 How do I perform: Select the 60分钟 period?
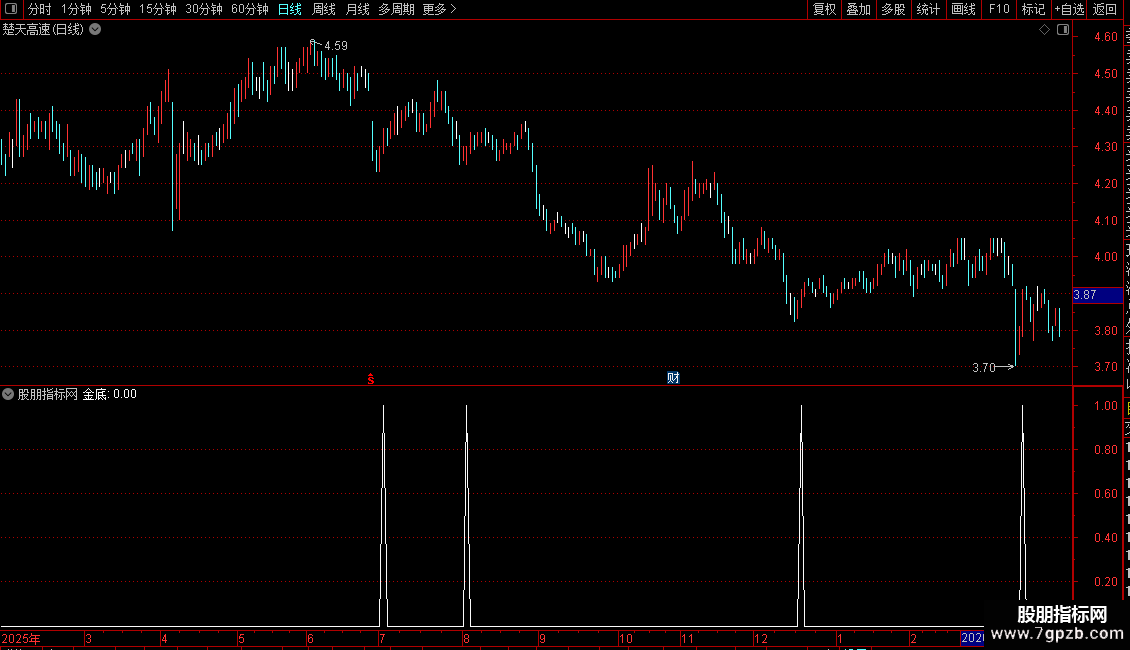click(x=250, y=9)
